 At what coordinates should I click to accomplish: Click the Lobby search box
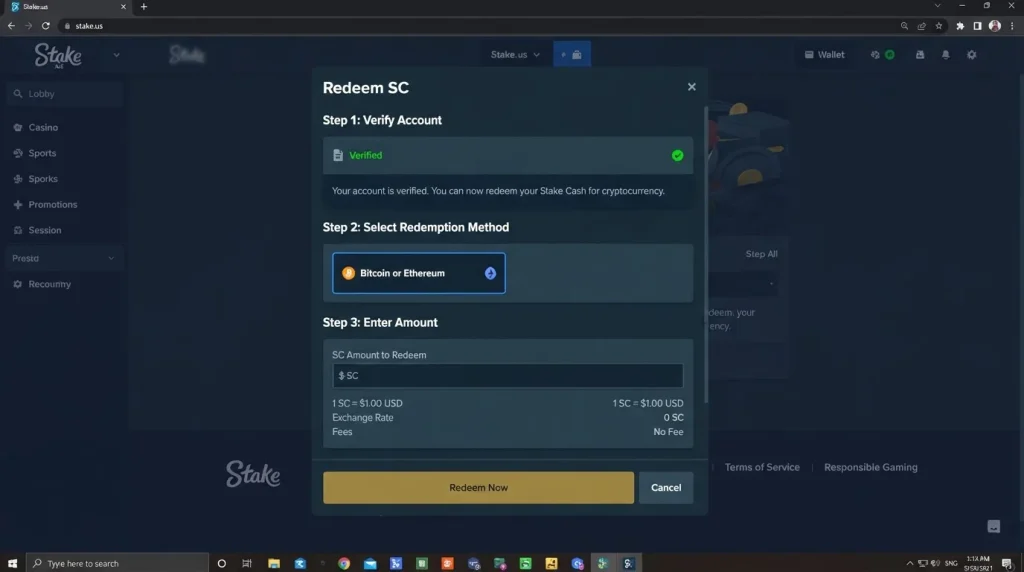click(64, 94)
